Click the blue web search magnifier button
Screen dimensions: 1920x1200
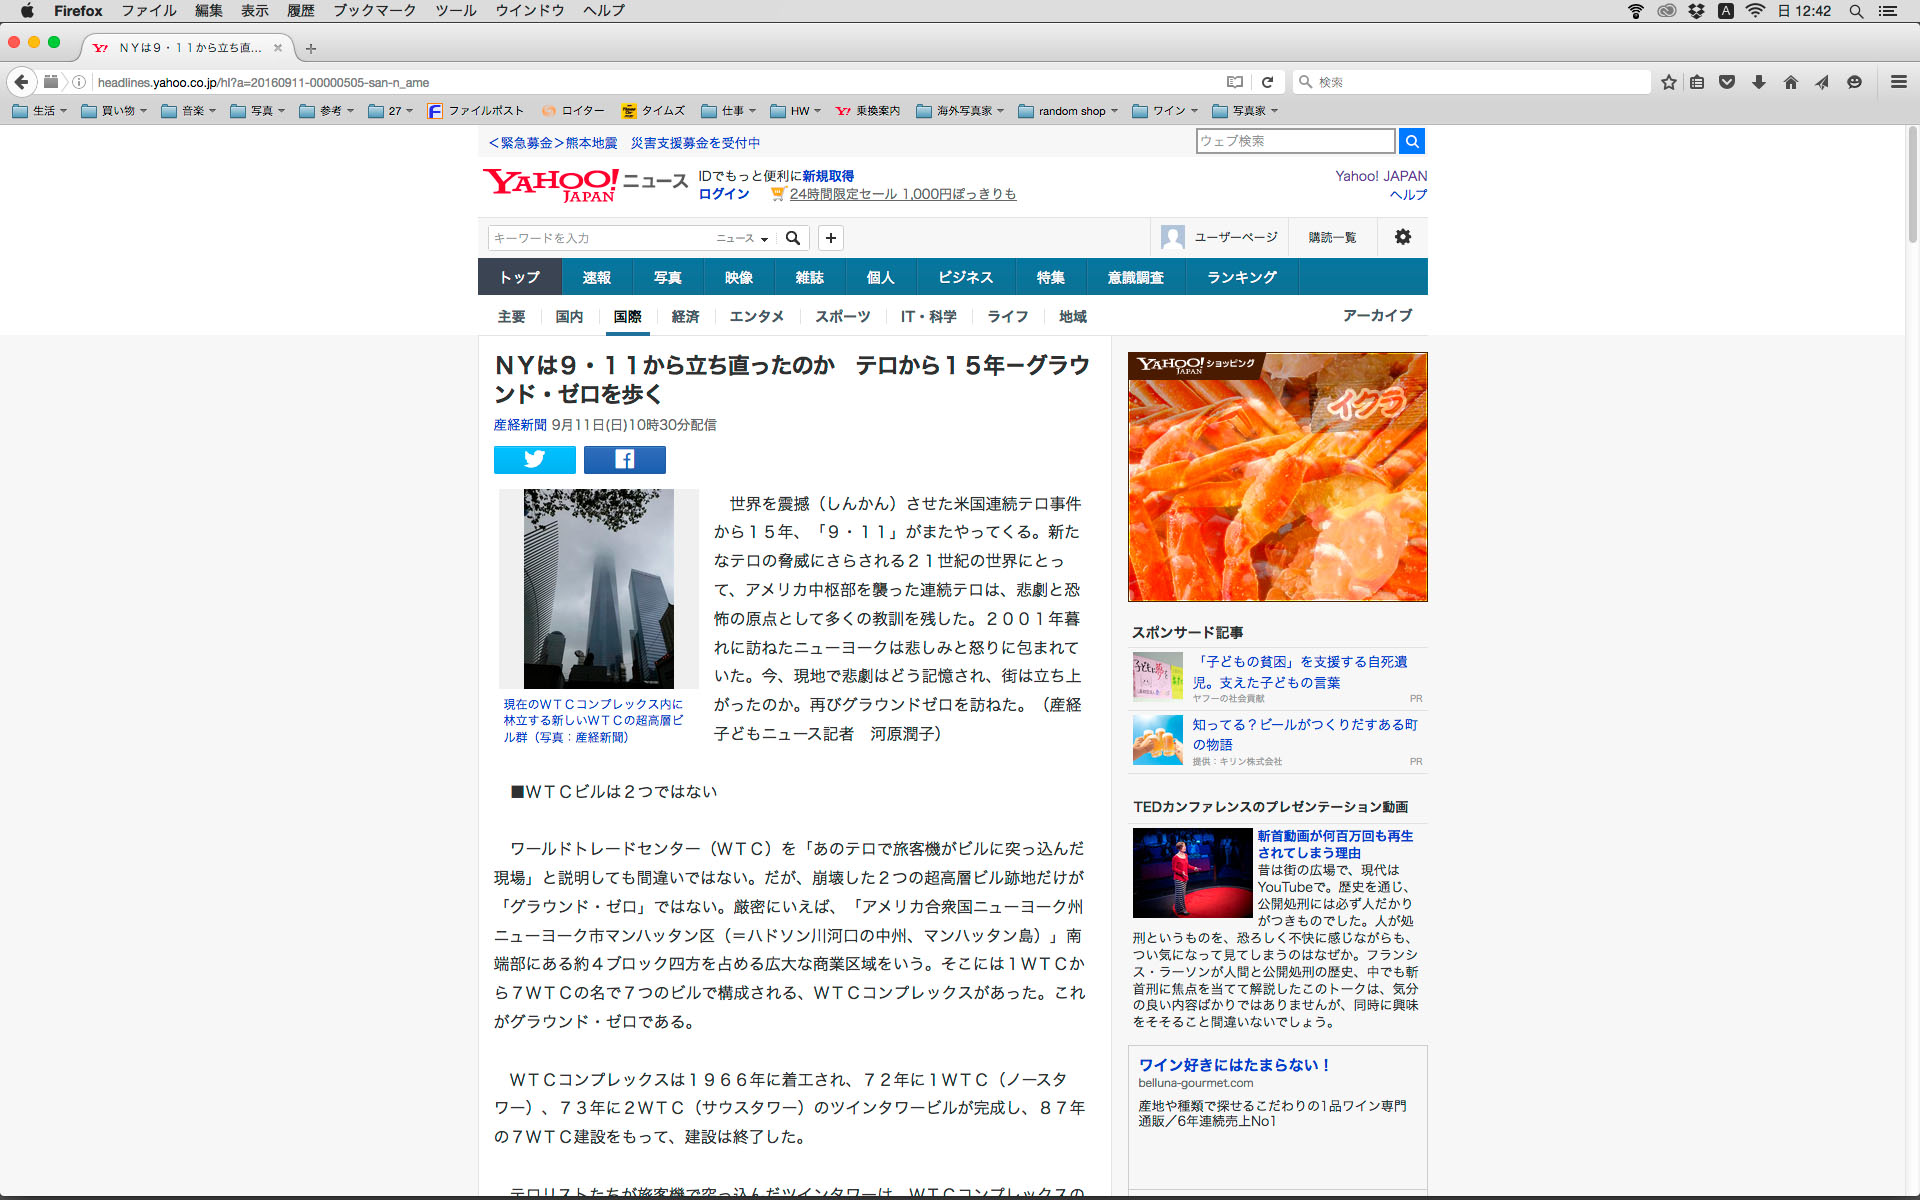point(1411,141)
